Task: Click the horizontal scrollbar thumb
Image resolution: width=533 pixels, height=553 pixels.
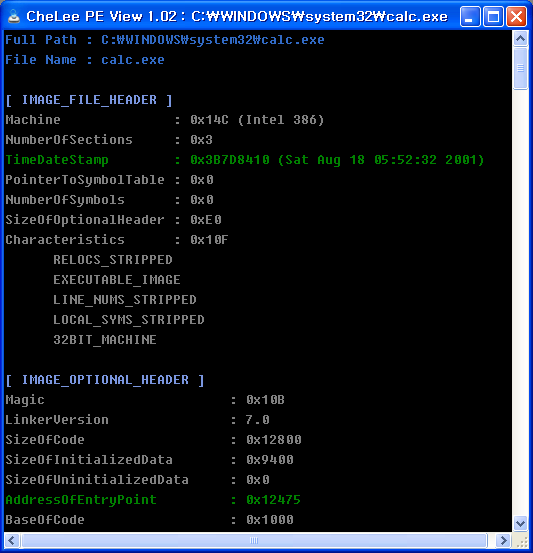Action: click(254, 540)
